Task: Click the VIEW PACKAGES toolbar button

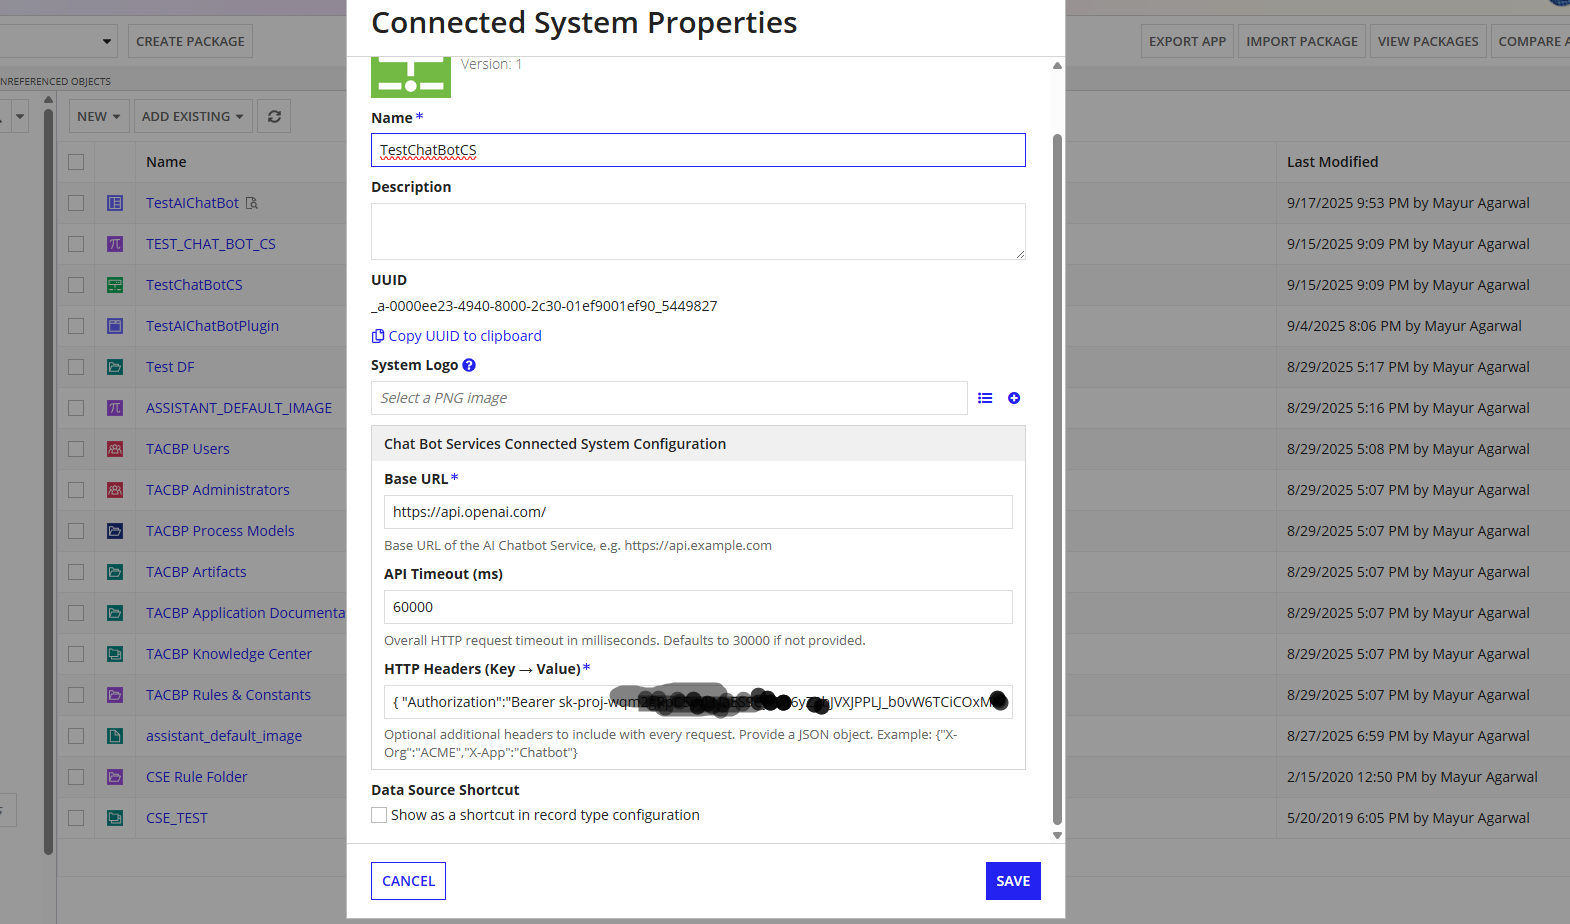Action: point(1427,42)
